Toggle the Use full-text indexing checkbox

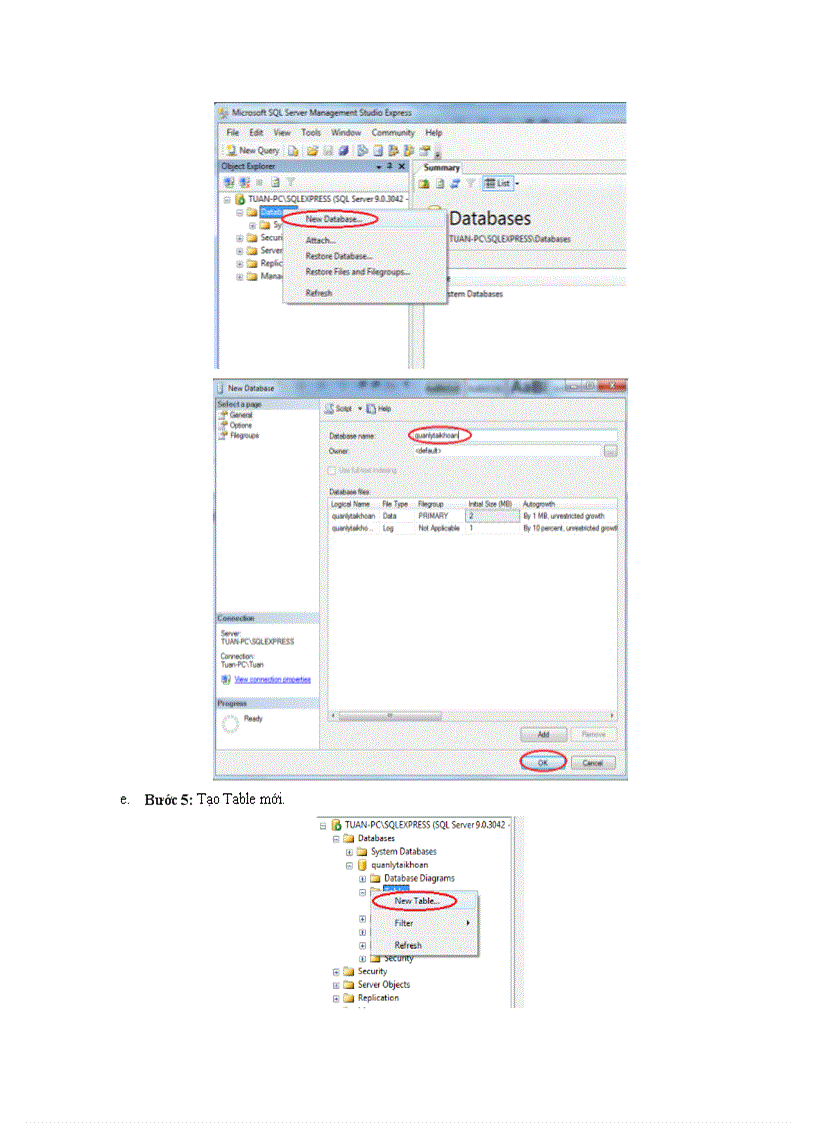[x=333, y=470]
